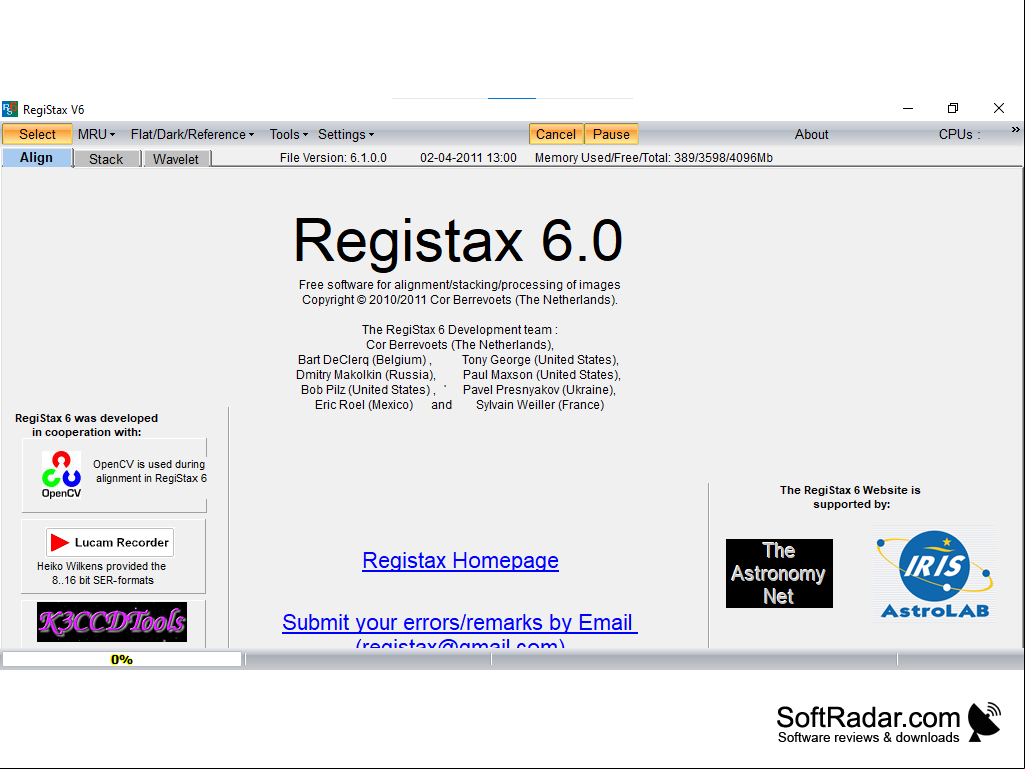Click the File Version 6.1.0.0 text
The image size is (1025, 769).
pyautogui.click(x=333, y=158)
